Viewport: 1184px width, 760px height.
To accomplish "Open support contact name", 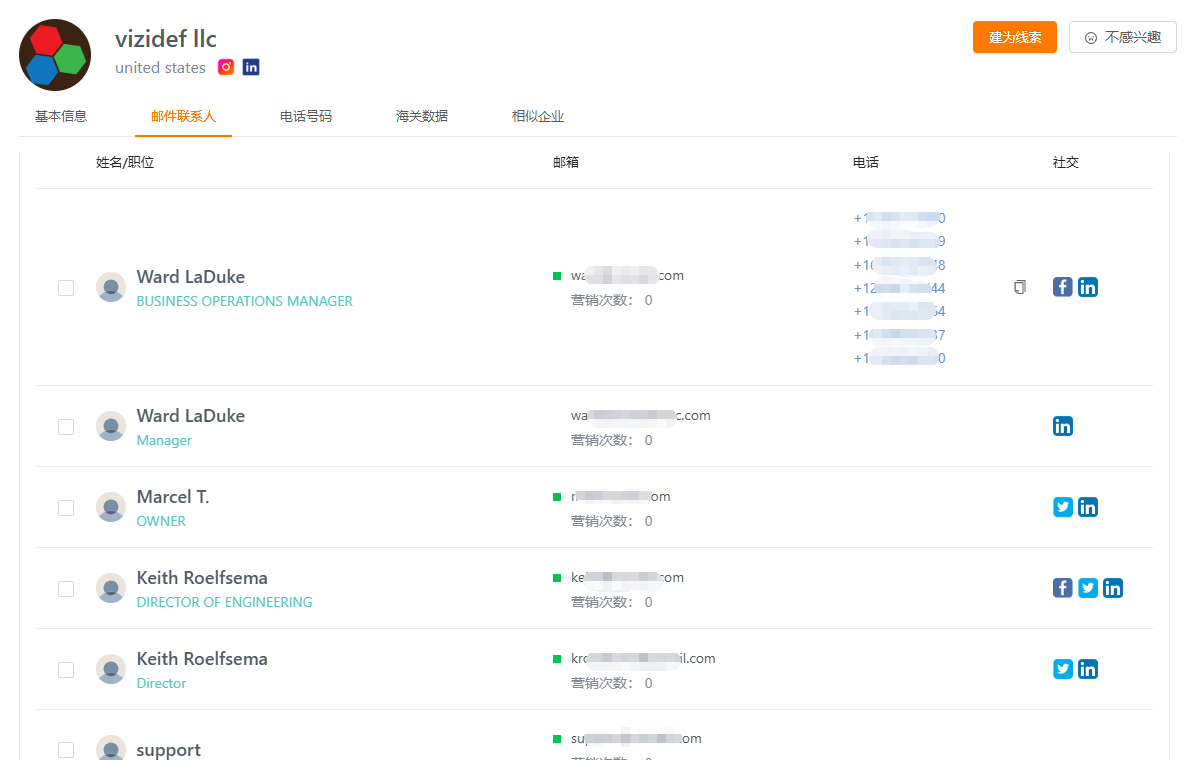I will coord(168,749).
